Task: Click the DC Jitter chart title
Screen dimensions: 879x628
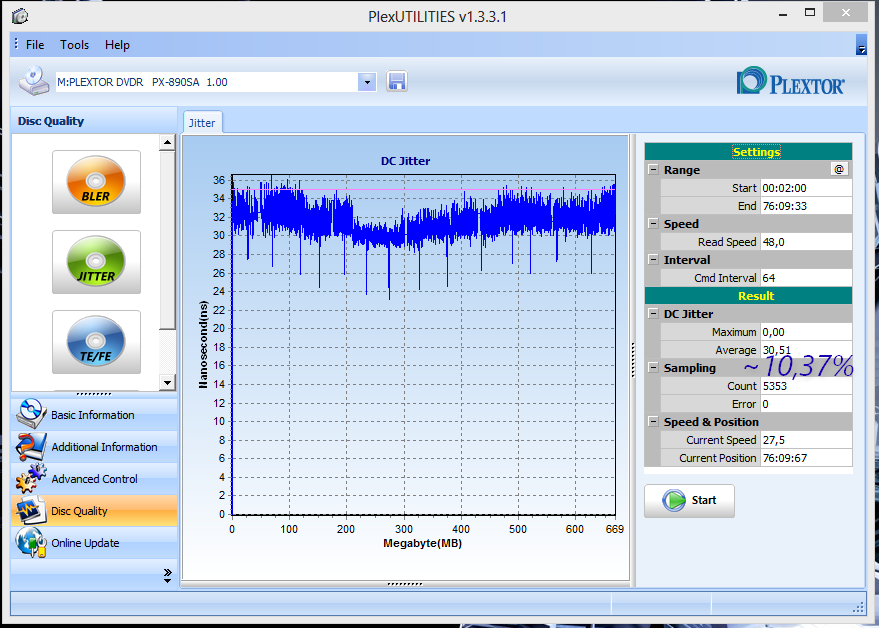Action: click(405, 161)
